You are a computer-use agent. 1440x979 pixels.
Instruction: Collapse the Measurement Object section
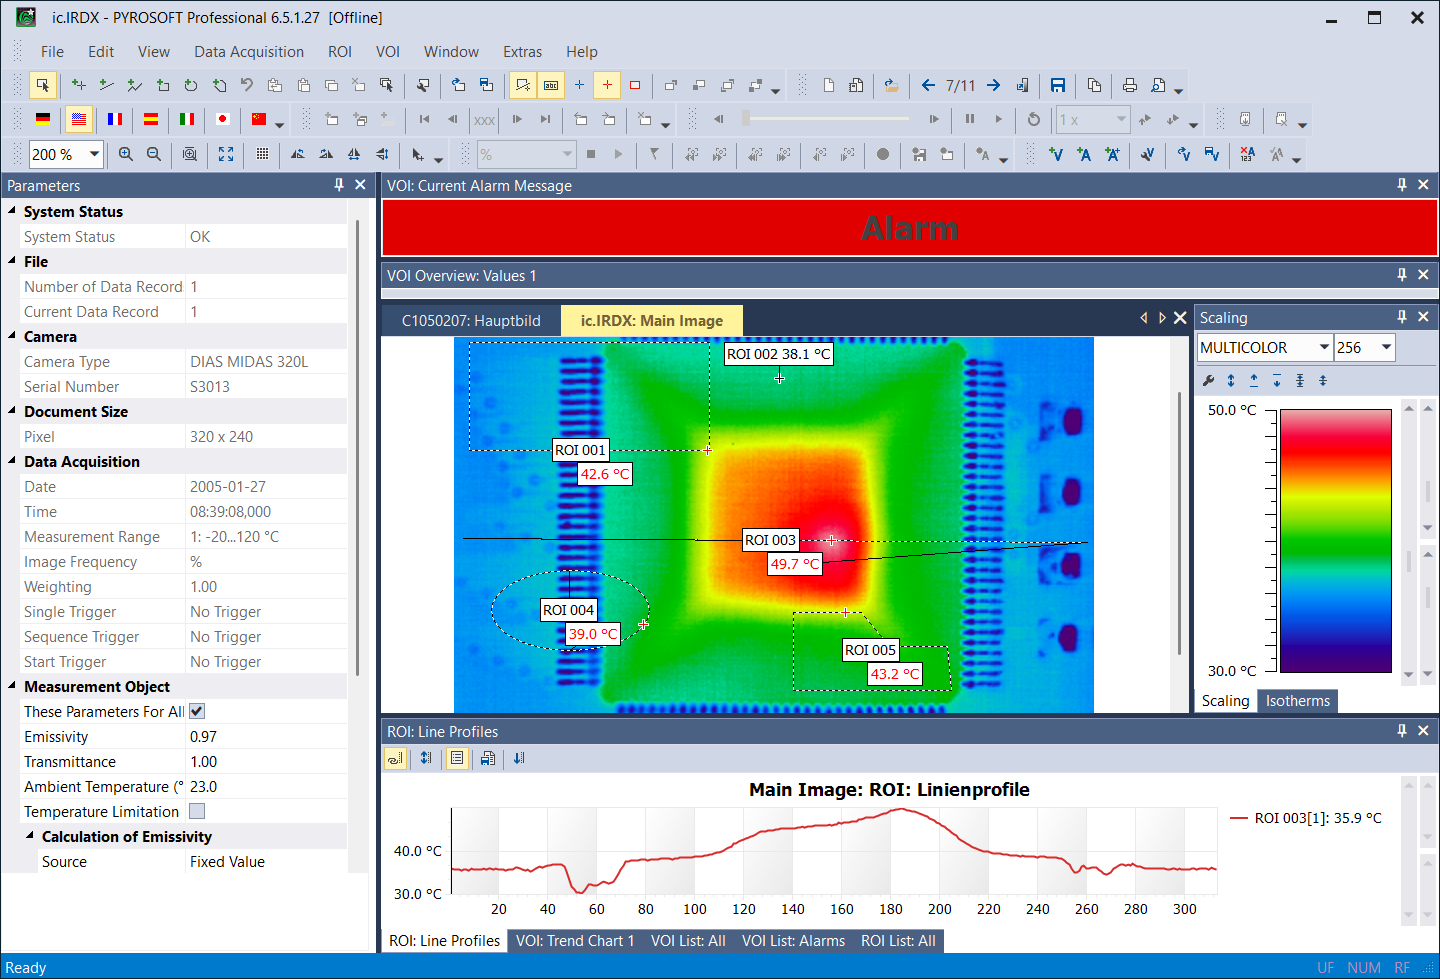(12, 686)
